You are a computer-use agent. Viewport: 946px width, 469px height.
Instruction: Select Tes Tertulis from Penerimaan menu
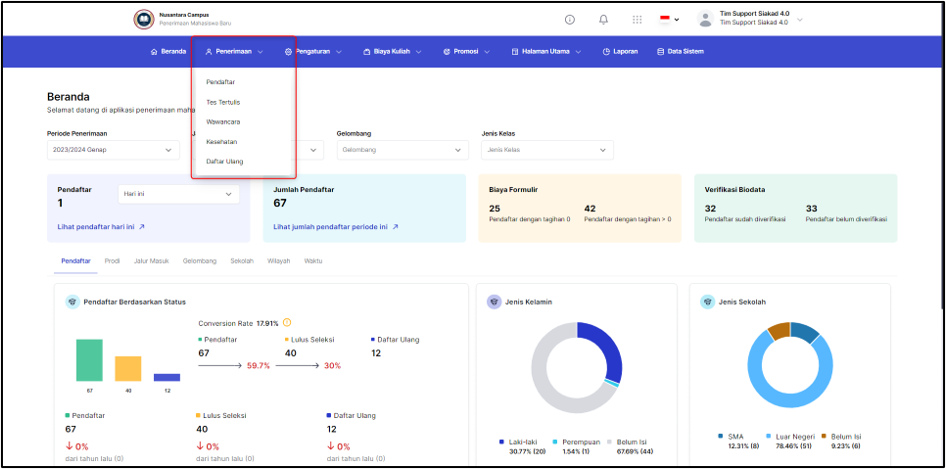tap(223, 102)
